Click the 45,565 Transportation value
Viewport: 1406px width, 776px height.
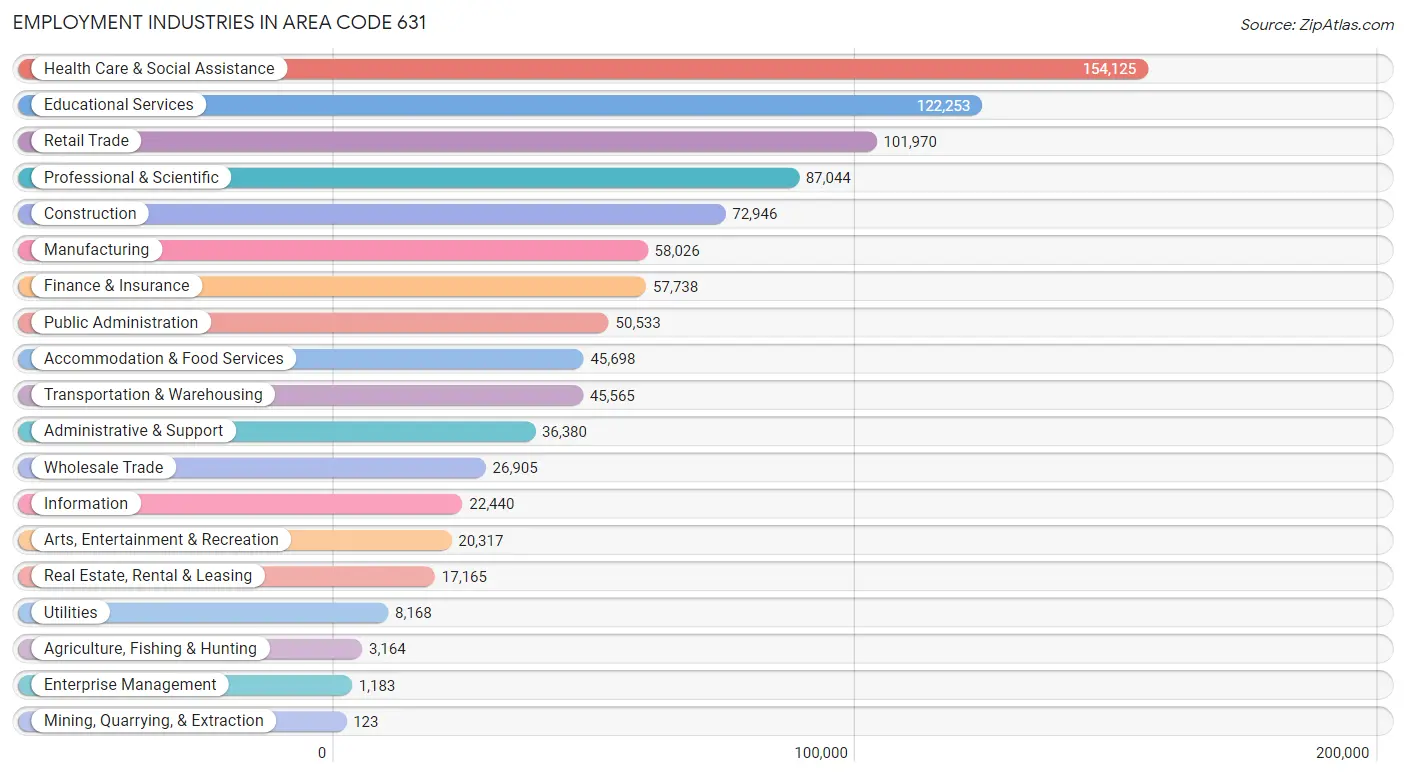click(612, 395)
